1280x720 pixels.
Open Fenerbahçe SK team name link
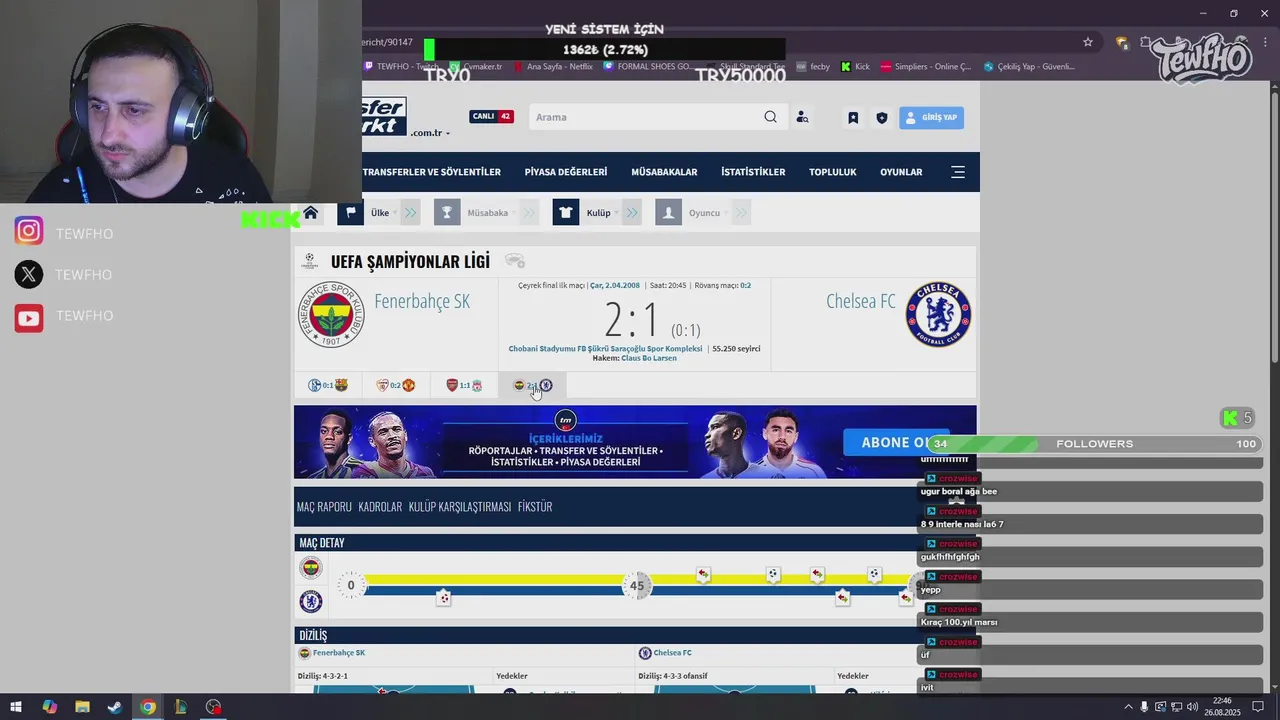pyautogui.click(x=422, y=301)
